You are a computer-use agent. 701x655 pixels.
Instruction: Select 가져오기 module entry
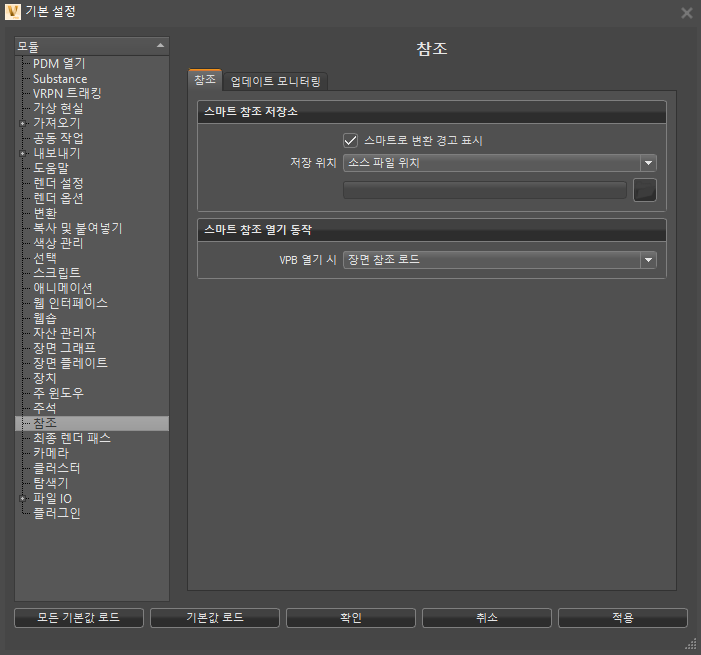[x=56, y=123]
